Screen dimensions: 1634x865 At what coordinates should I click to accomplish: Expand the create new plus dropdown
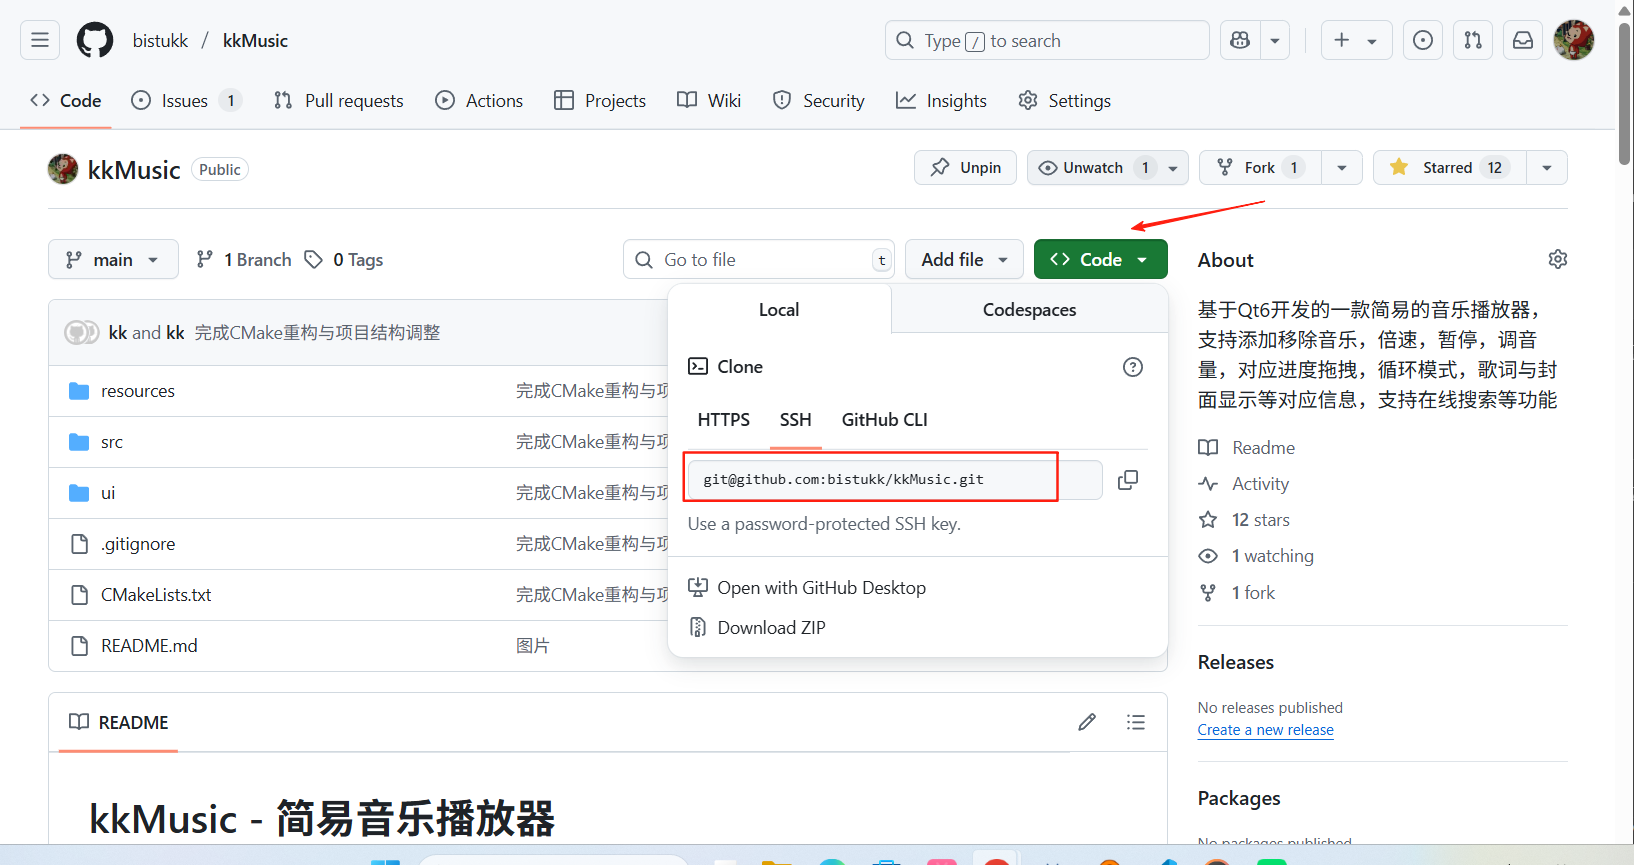tap(1356, 40)
